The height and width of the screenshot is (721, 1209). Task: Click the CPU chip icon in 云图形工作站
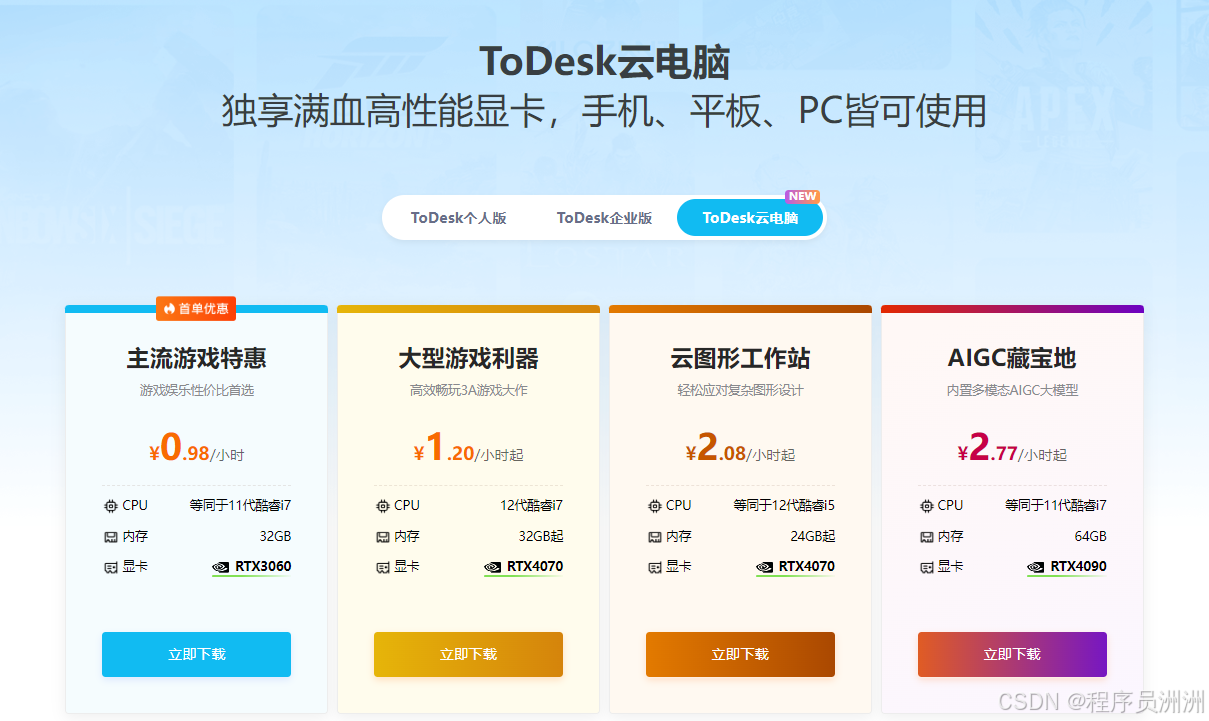point(654,506)
